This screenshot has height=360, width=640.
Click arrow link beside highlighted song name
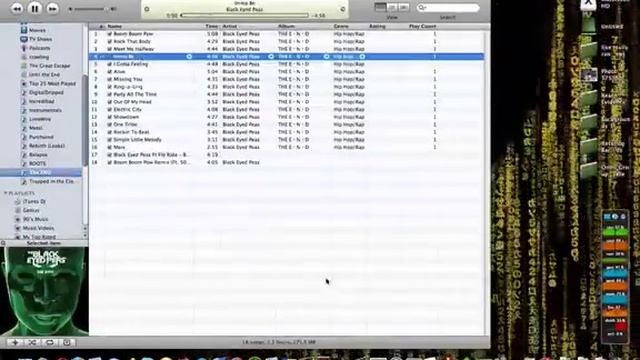[x=189, y=57]
